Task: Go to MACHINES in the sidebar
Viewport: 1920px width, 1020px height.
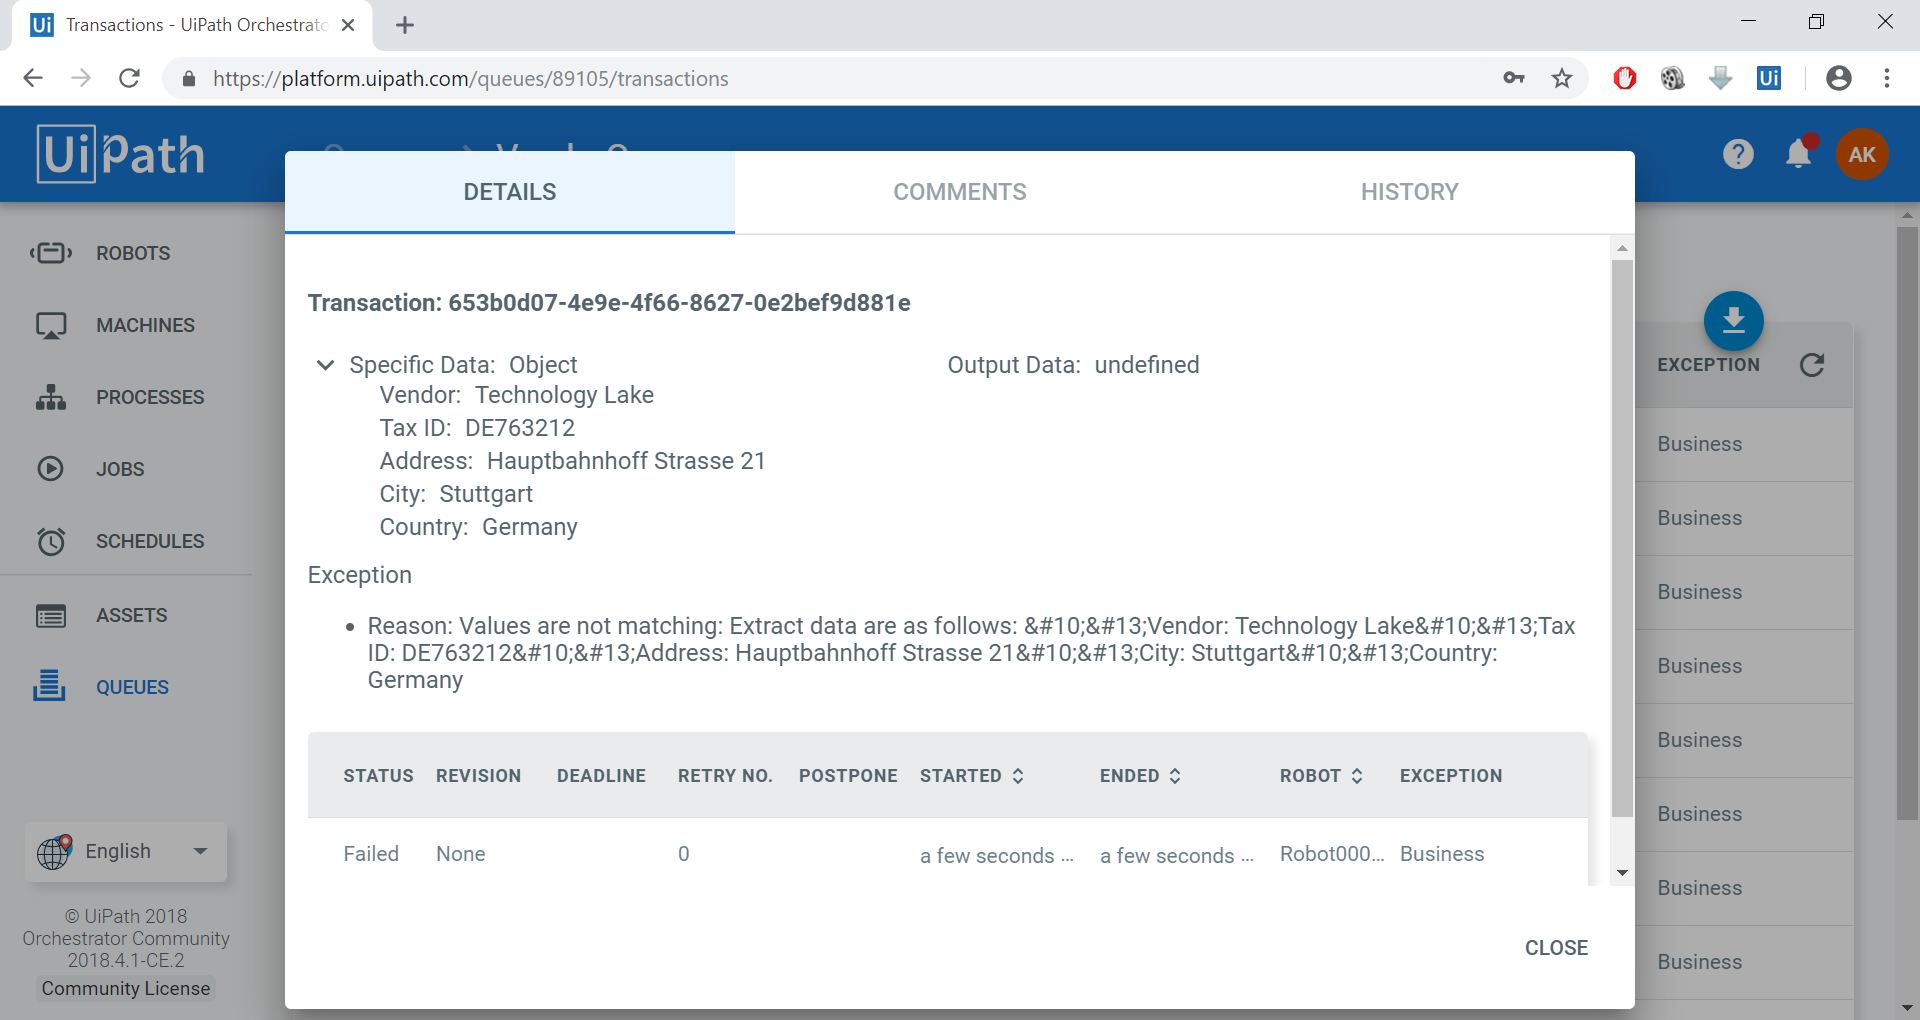Action: click(145, 325)
